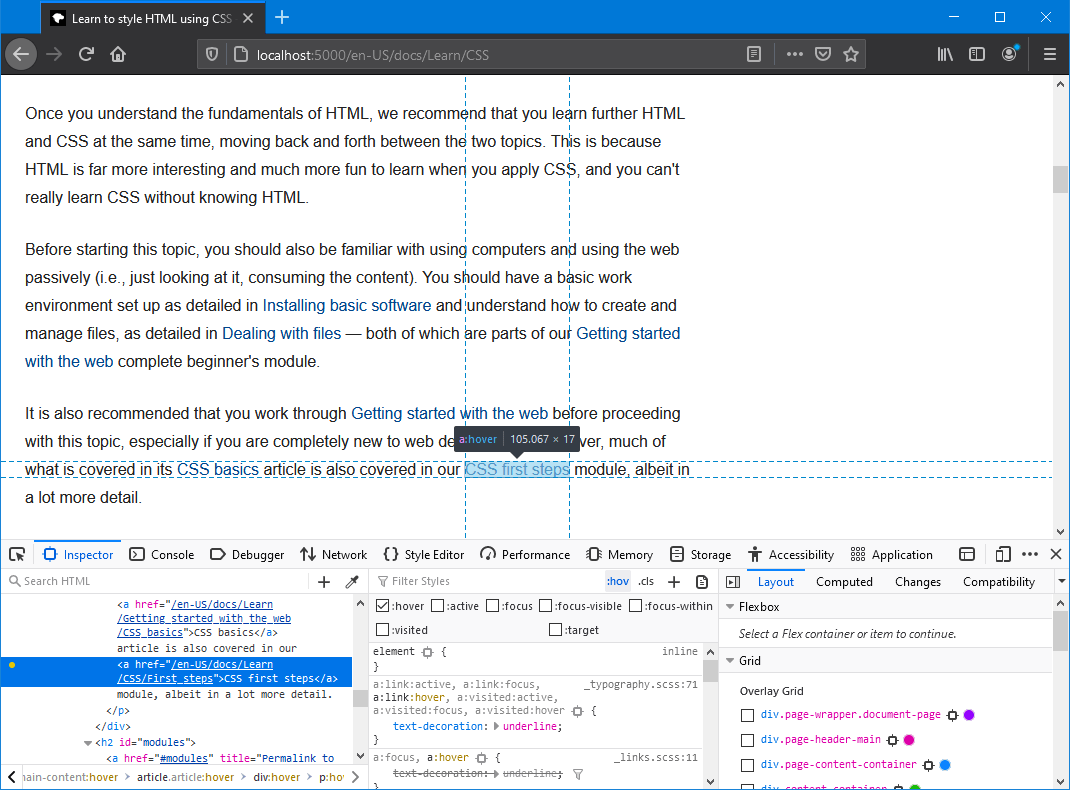Viewport: 1070px width, 790px height.
Task: Enable the :target pseudo-class
Action: tap(555, 630)
